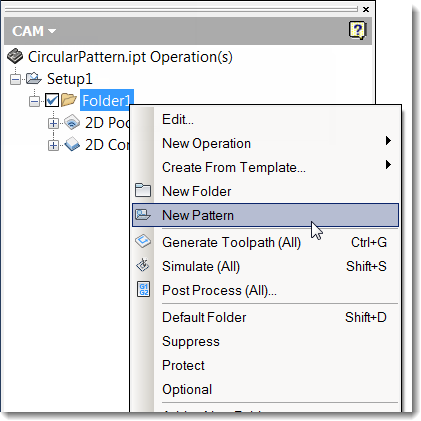Viewport: 421px width, 421px height.
Task: Click the 2D Pocket operation icon
Action: pyautogui.click(x=72, y=122)
